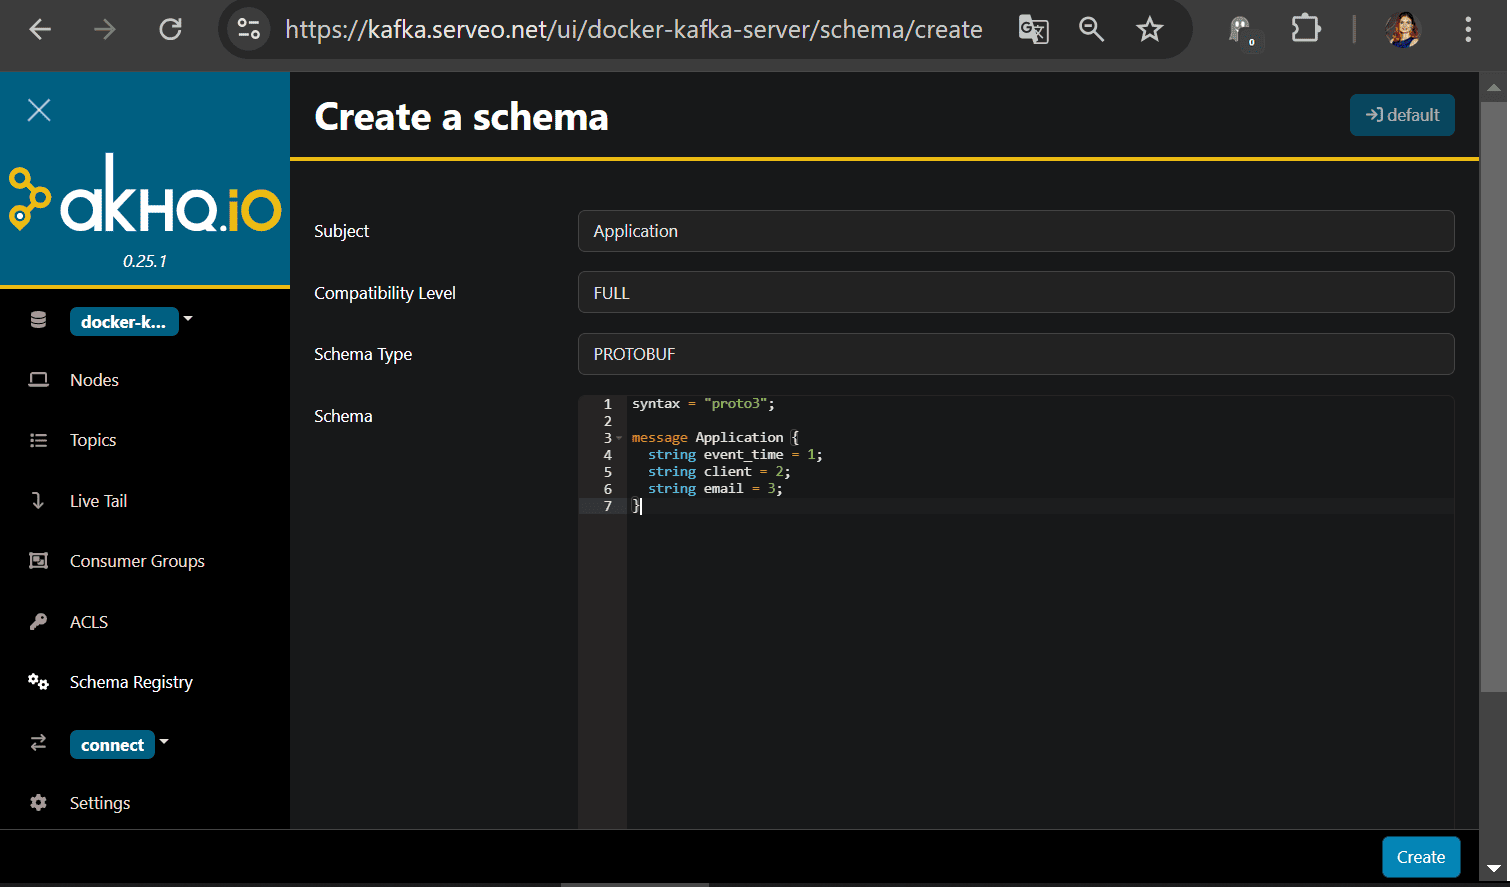Collapse the message Application code fold arrow

click(x=619, y=438)
